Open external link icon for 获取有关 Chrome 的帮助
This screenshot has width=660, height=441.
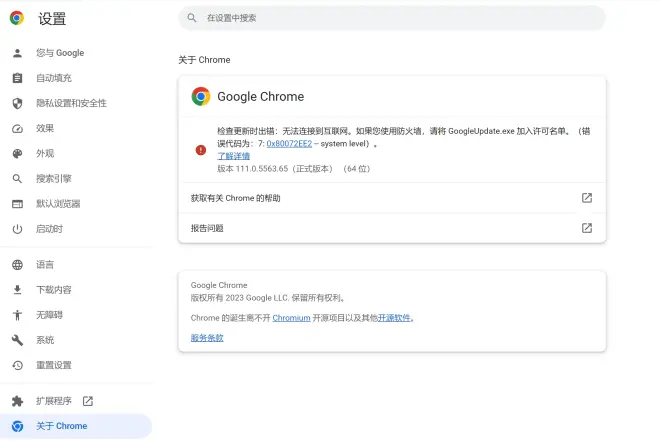pos(587,198)
